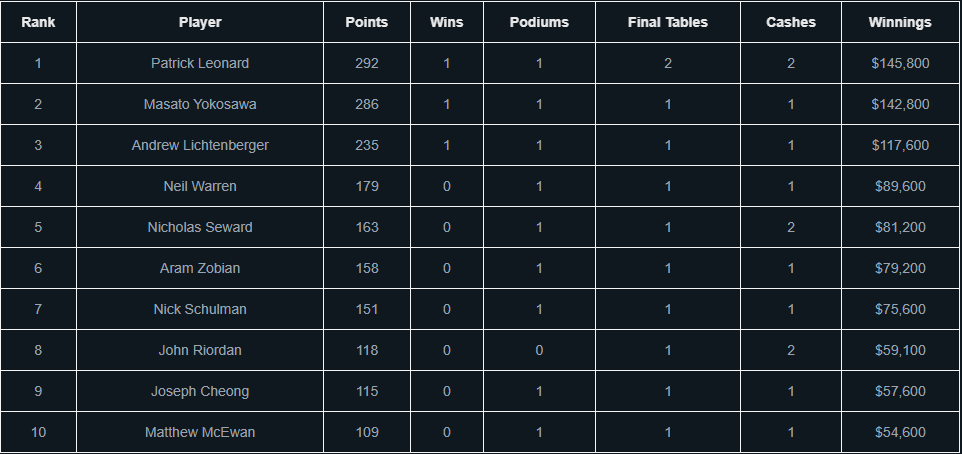Click Joseph Cheong's name
Viewport: 962px width, 454px height.
click(x=200, y=391)
